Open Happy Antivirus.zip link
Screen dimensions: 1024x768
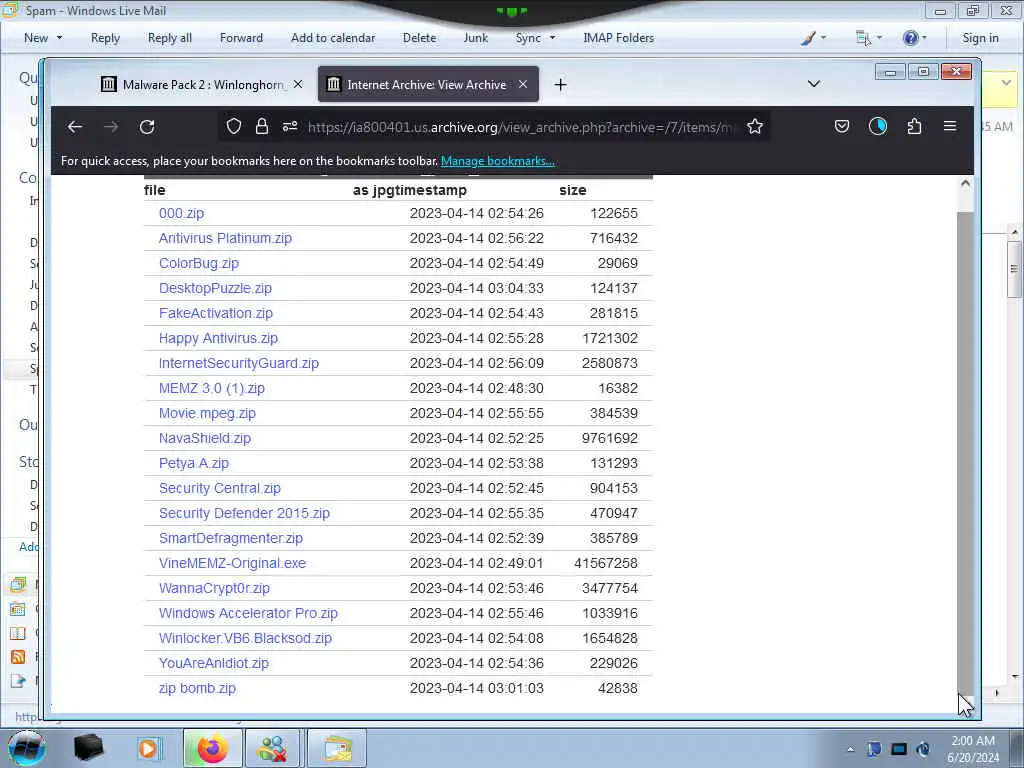pos(218,338)
